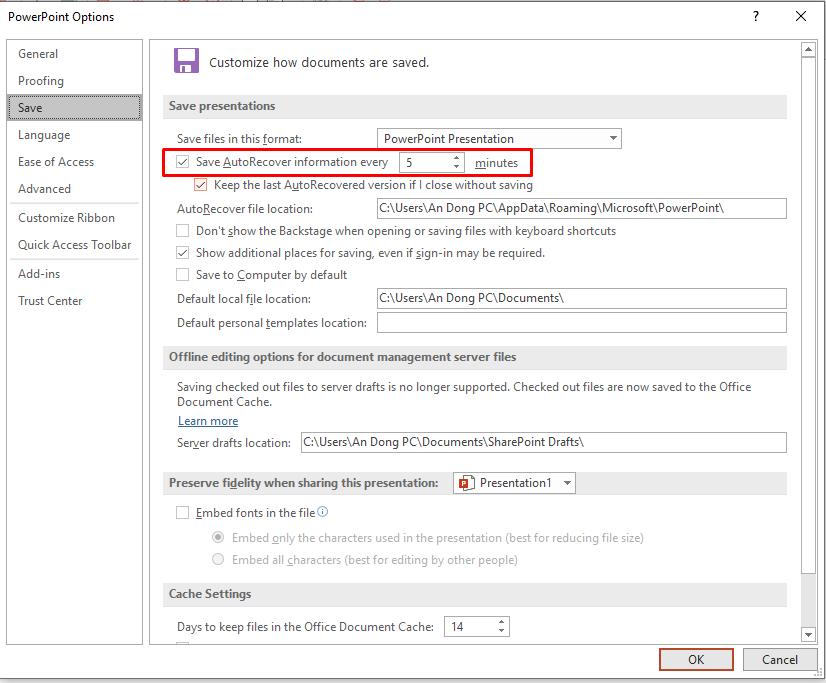Click the purple Save floppy disk icon
This screenshot has width=826, height=683.
(185, 61)
